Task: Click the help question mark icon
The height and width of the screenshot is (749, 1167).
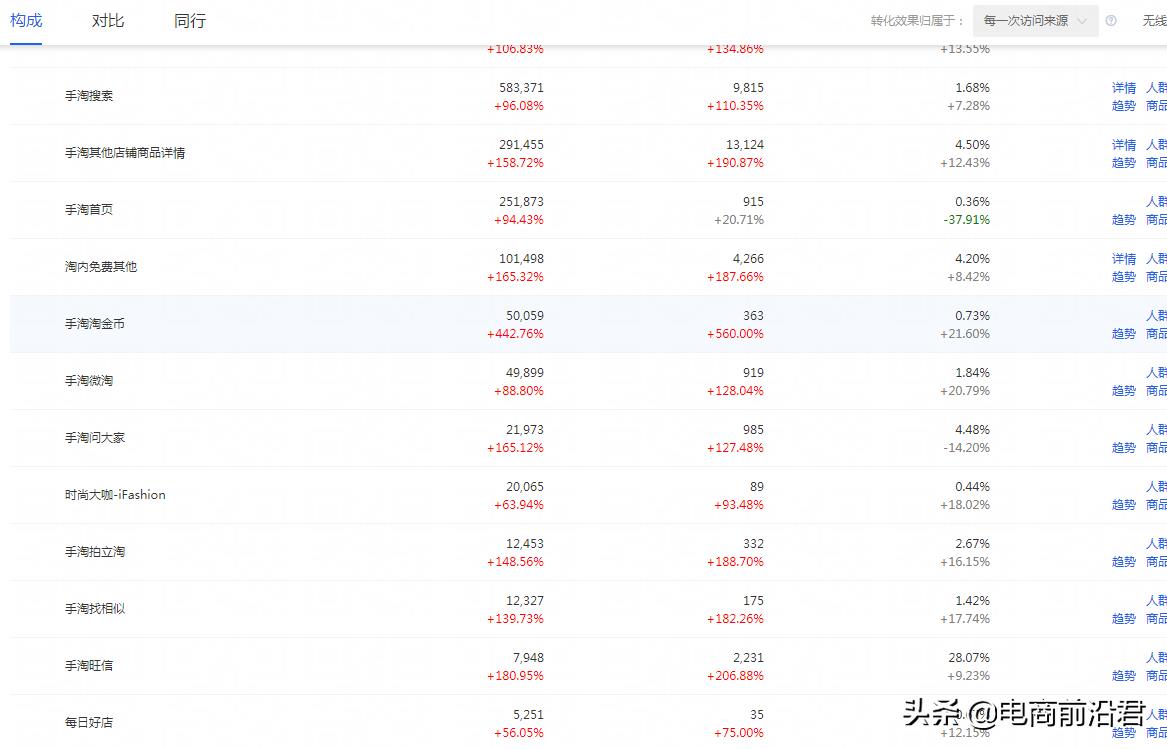Action: pyautogui.click(x=1111, y=21)
